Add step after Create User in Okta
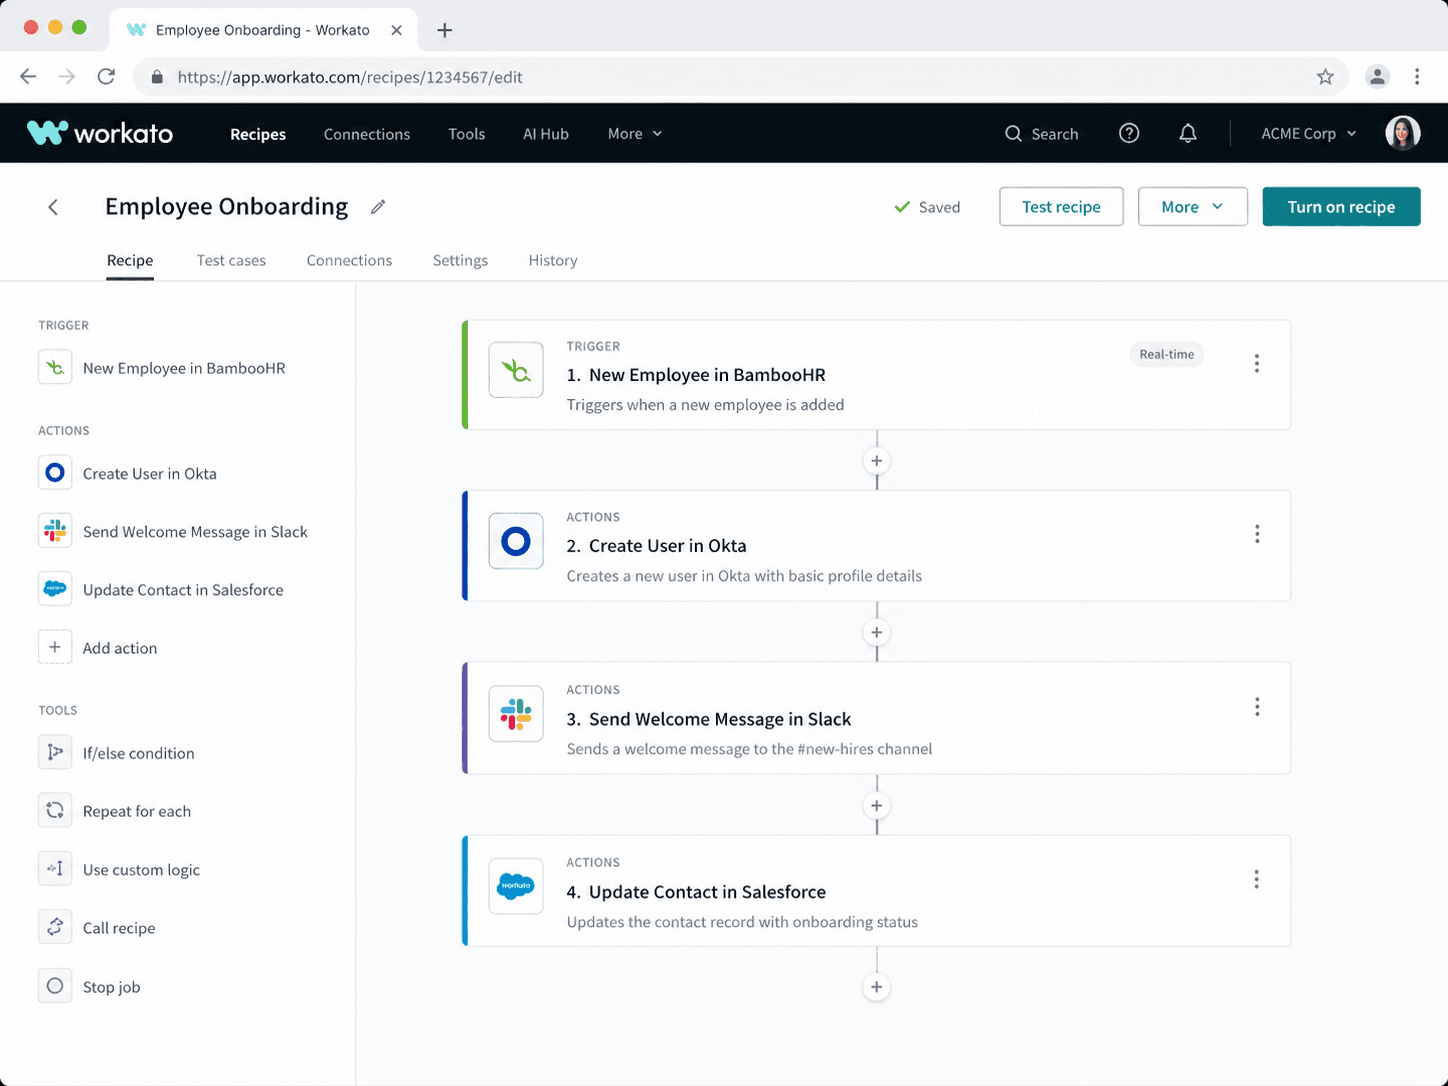1448x1086 pixels. point(877,632)
